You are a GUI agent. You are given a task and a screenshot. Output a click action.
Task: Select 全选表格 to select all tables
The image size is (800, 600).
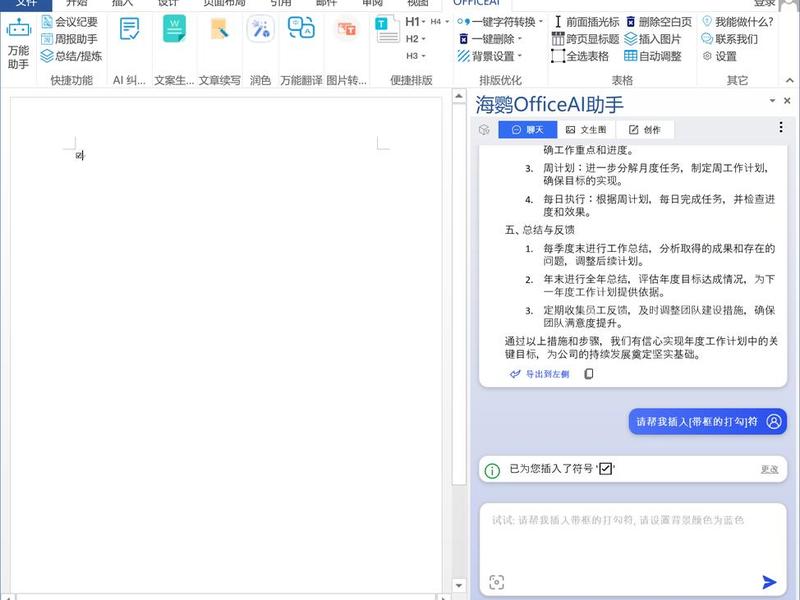pos(581,56)
